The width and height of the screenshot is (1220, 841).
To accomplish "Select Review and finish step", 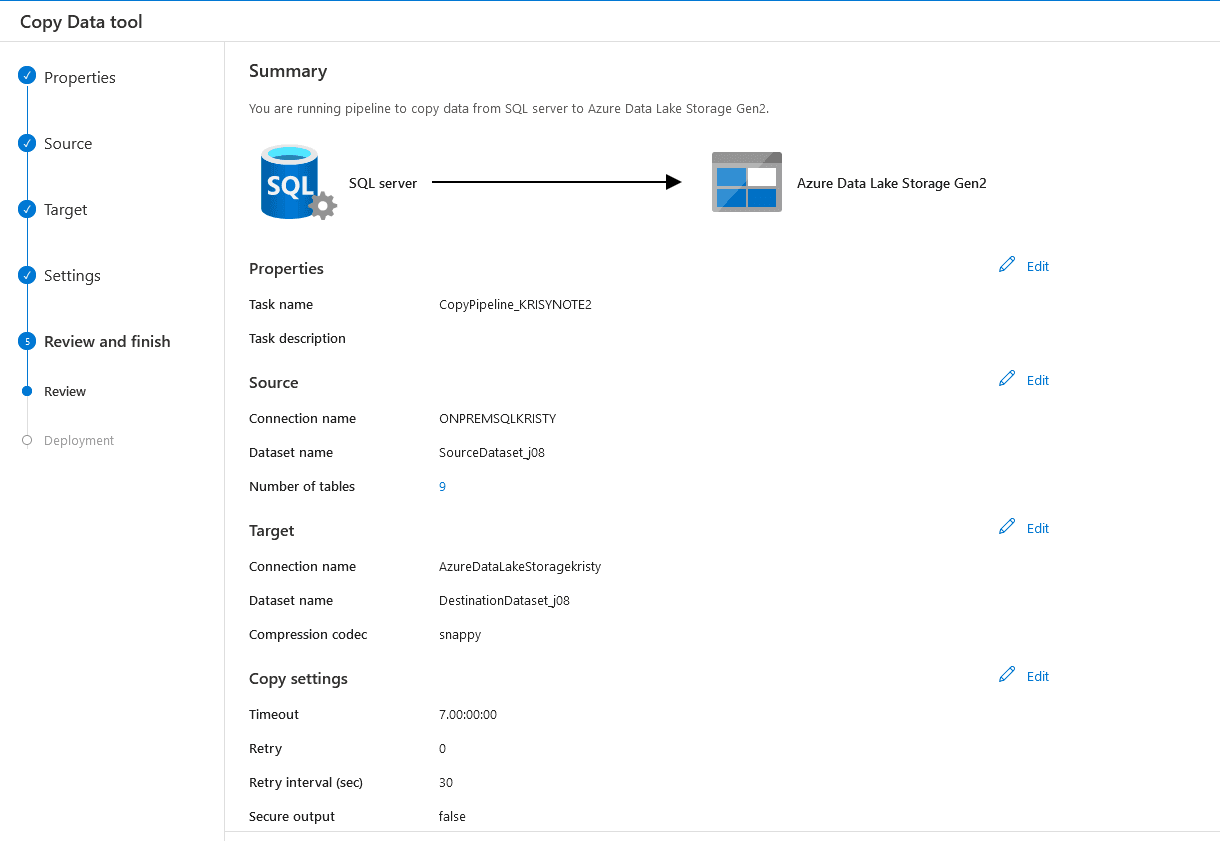I will point(107,342).
